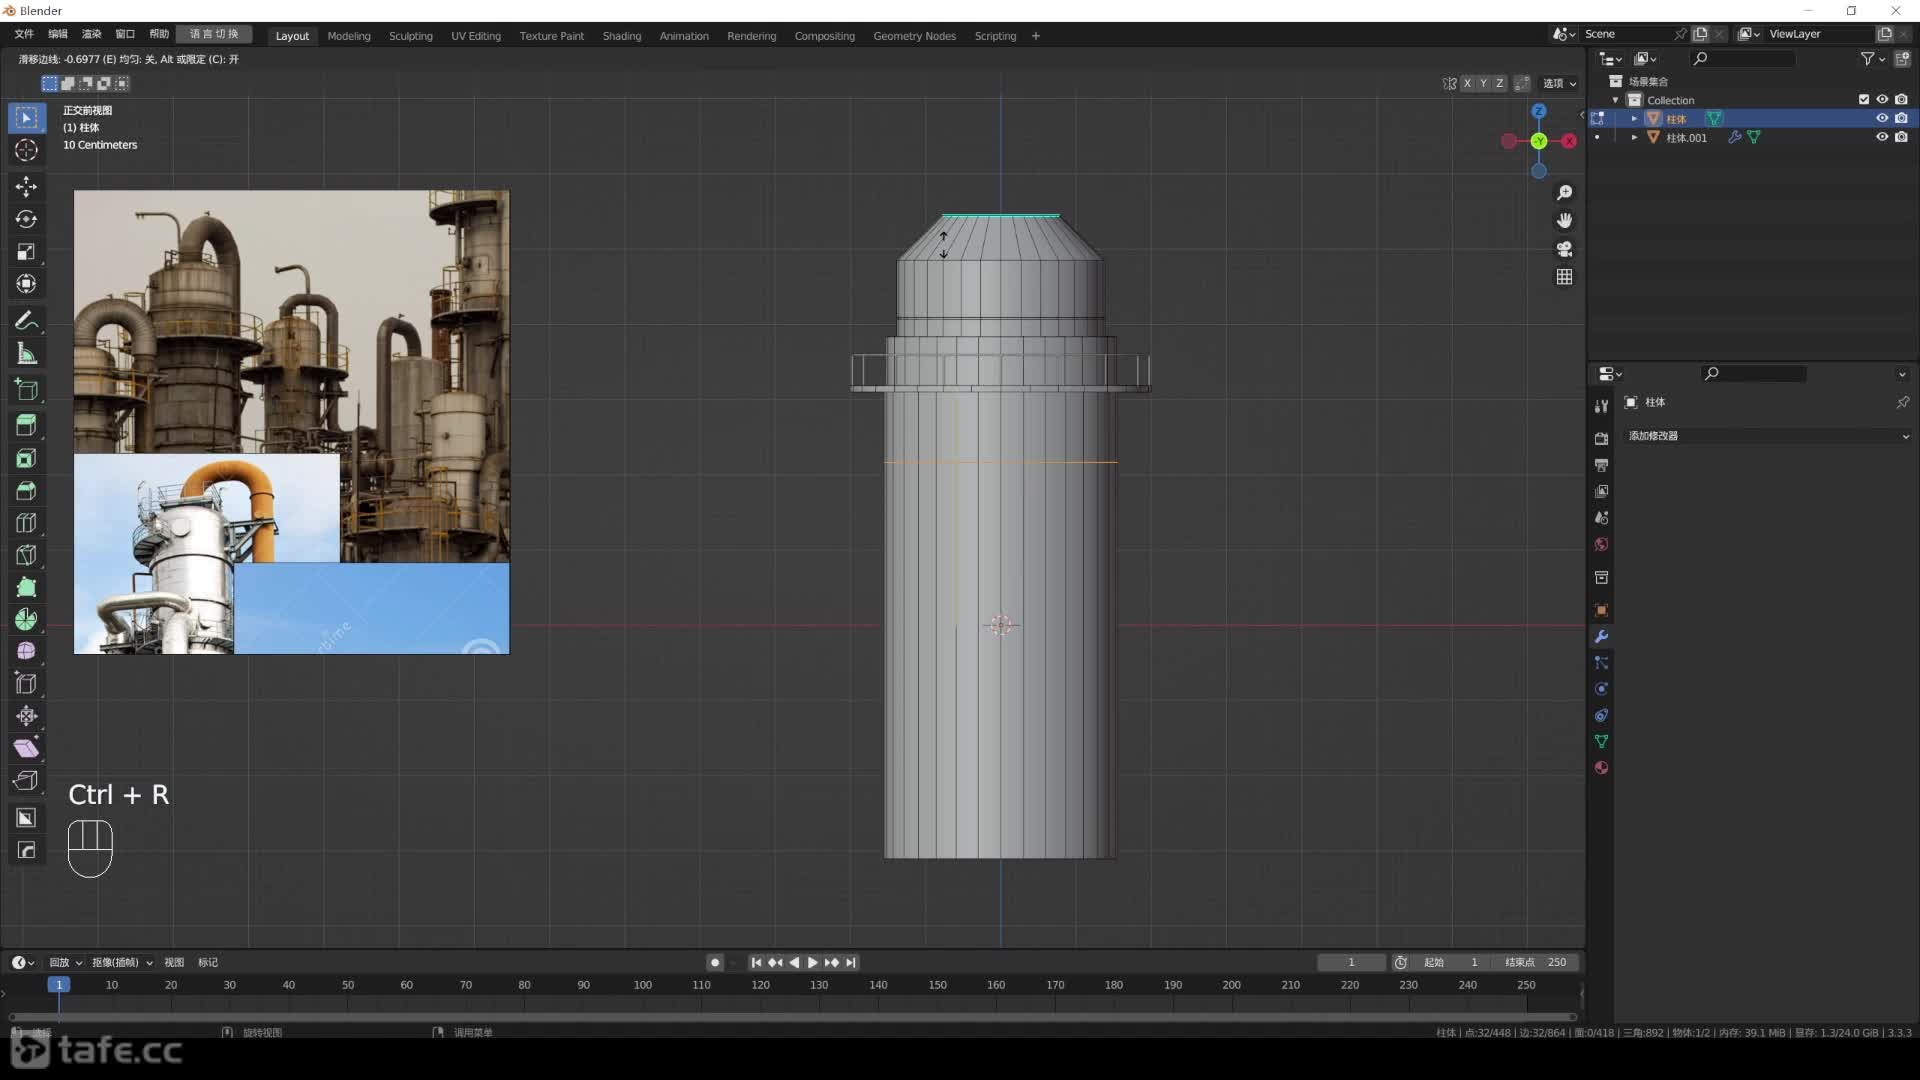Toggle Z axis mirror

click(1499, 83)
